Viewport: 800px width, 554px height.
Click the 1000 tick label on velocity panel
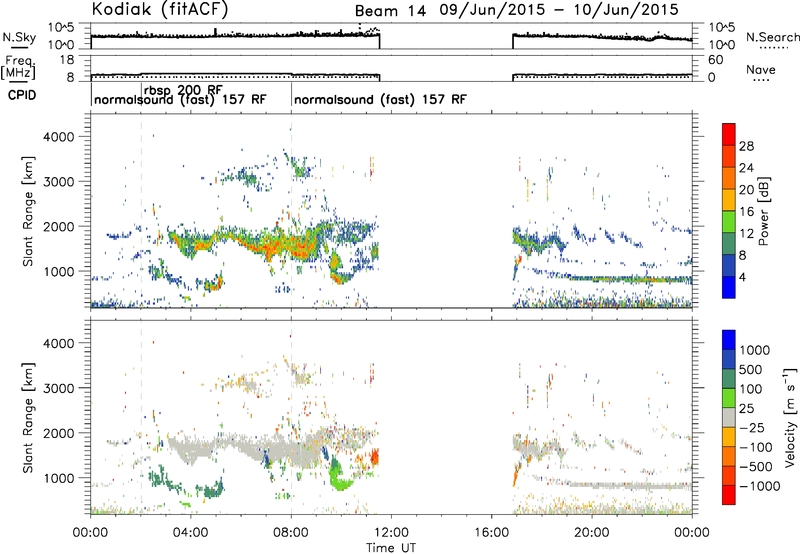[58, 478]
